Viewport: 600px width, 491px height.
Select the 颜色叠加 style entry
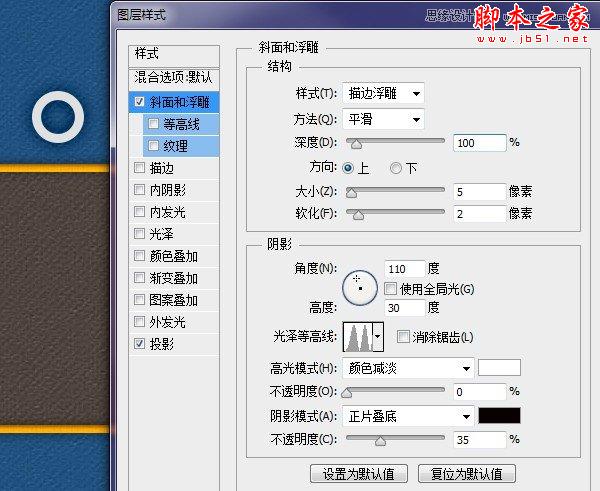(174, 256)
